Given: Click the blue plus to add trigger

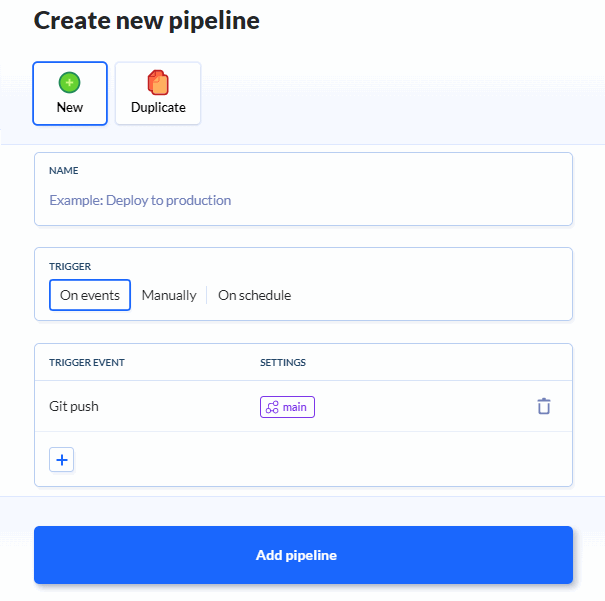Looking at the screenshot, I should (62, 460).
